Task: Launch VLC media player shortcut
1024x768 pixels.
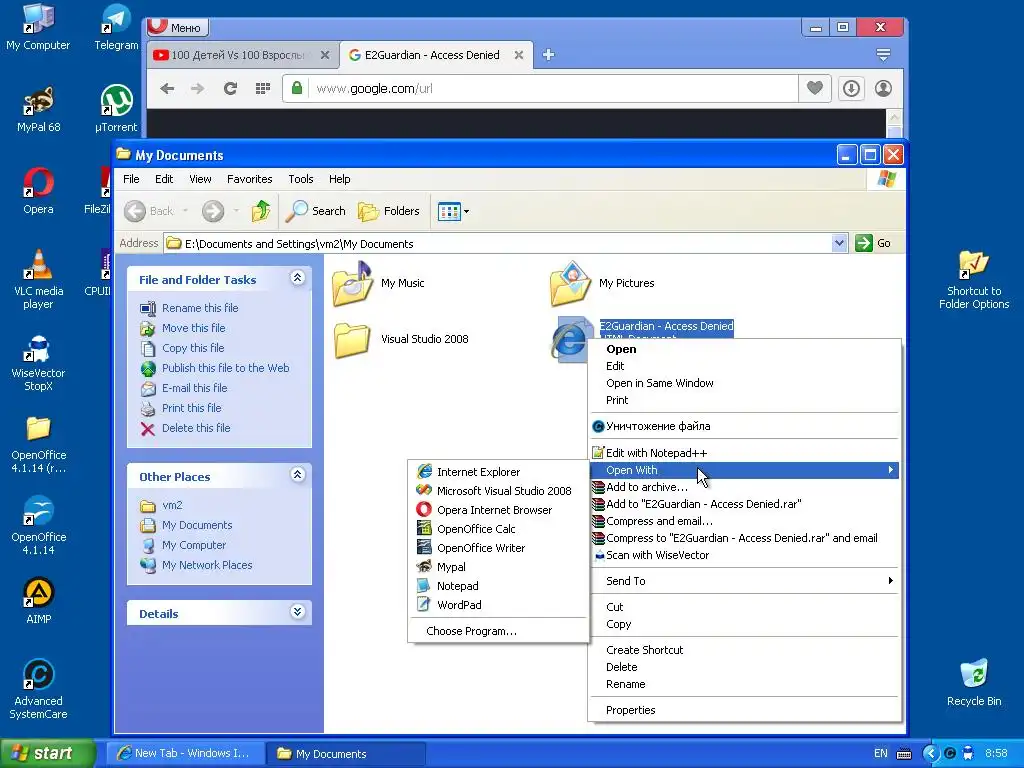Action: (38, 280)
